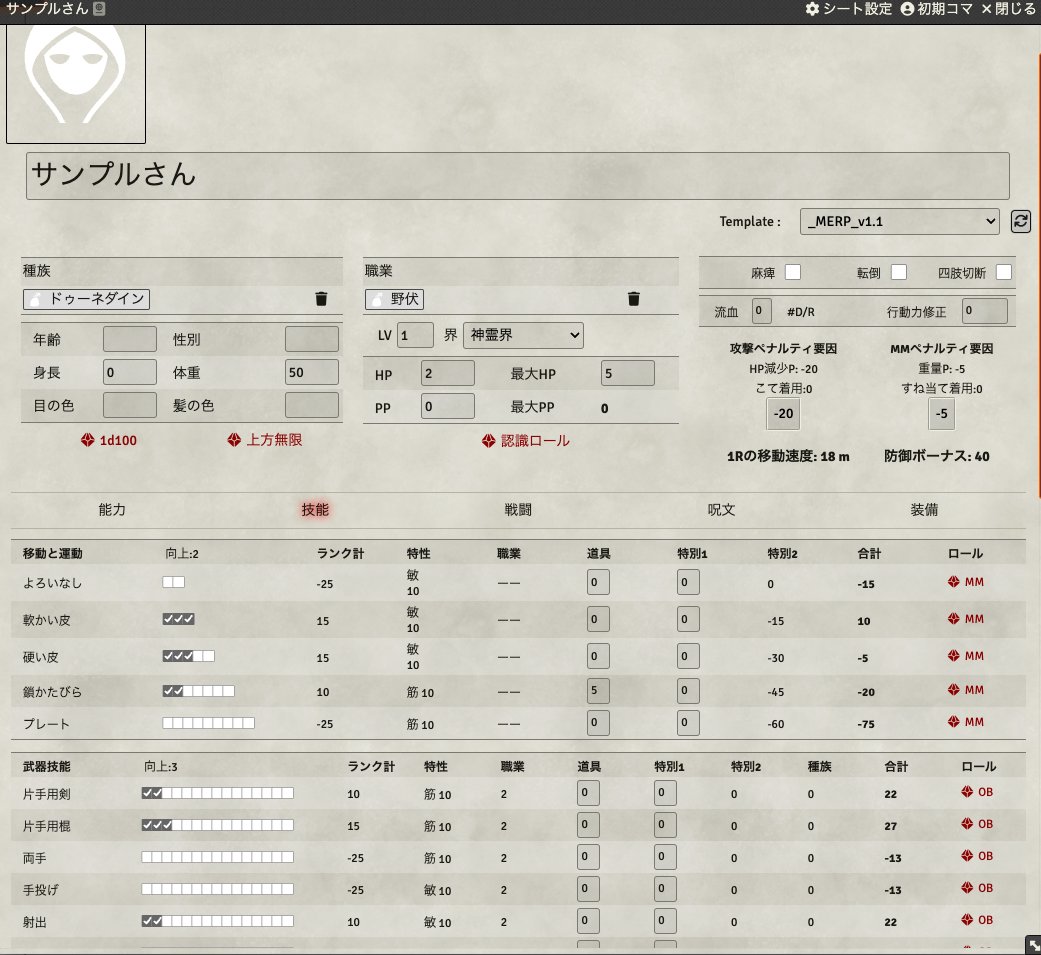Click 鎖かたびら rank checkboxes
Viewport: 1041px width, 955px height.
pos(199,691)
